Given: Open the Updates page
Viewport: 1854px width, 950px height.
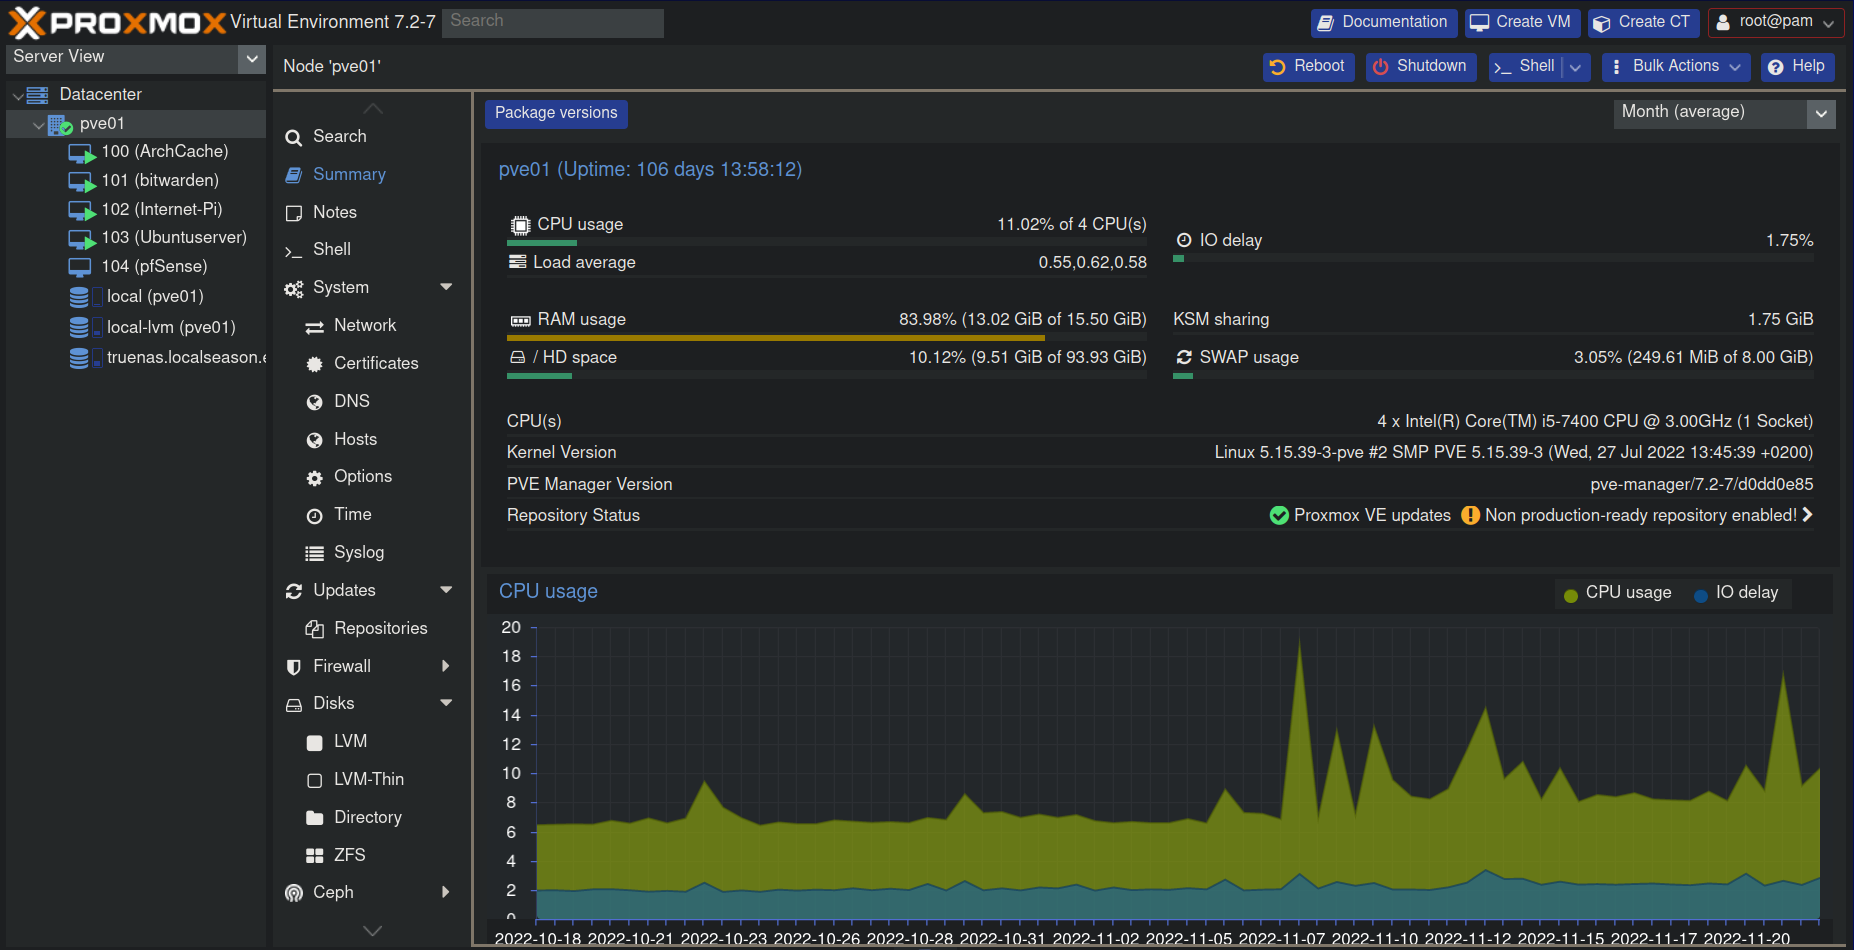Looking at the screenshot, I should pos(344,591).
